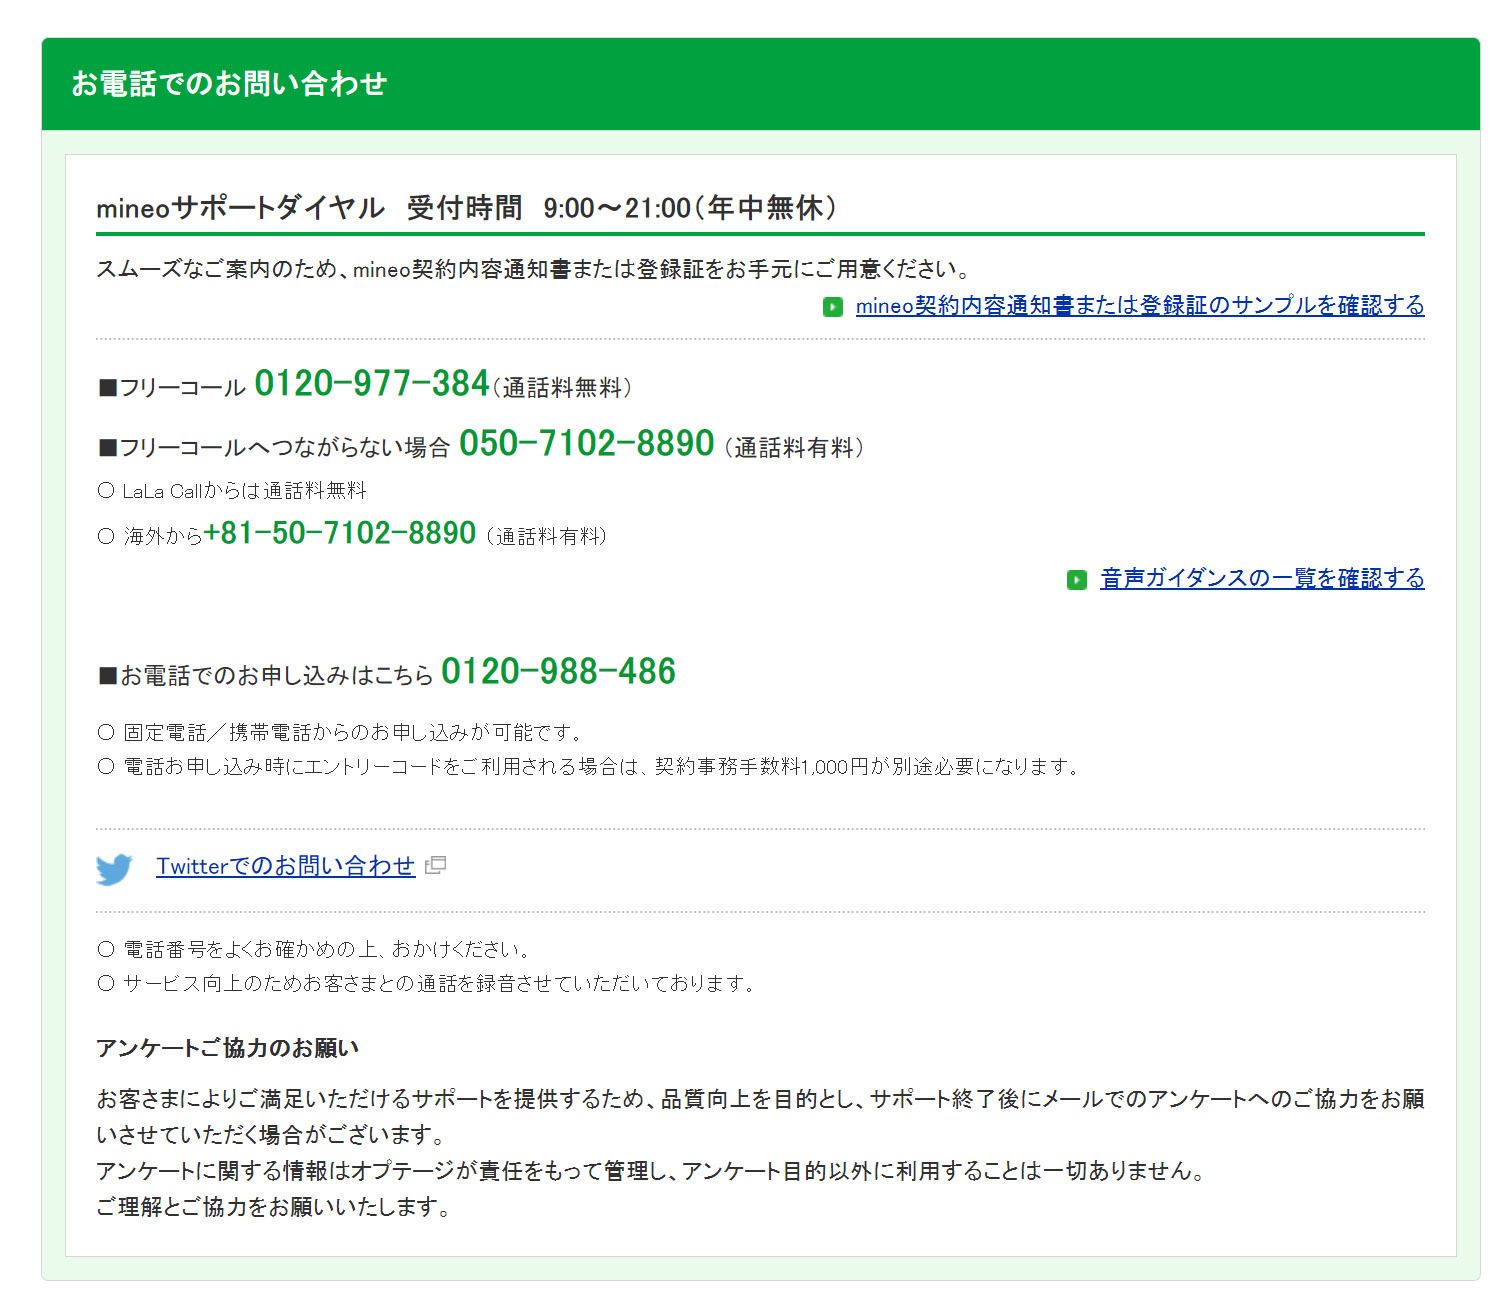The height and width of the screenshot is (1308, 1512).
Task: Click the アンケートご協力のお願い heading
Action: [x=227, y=1048]
